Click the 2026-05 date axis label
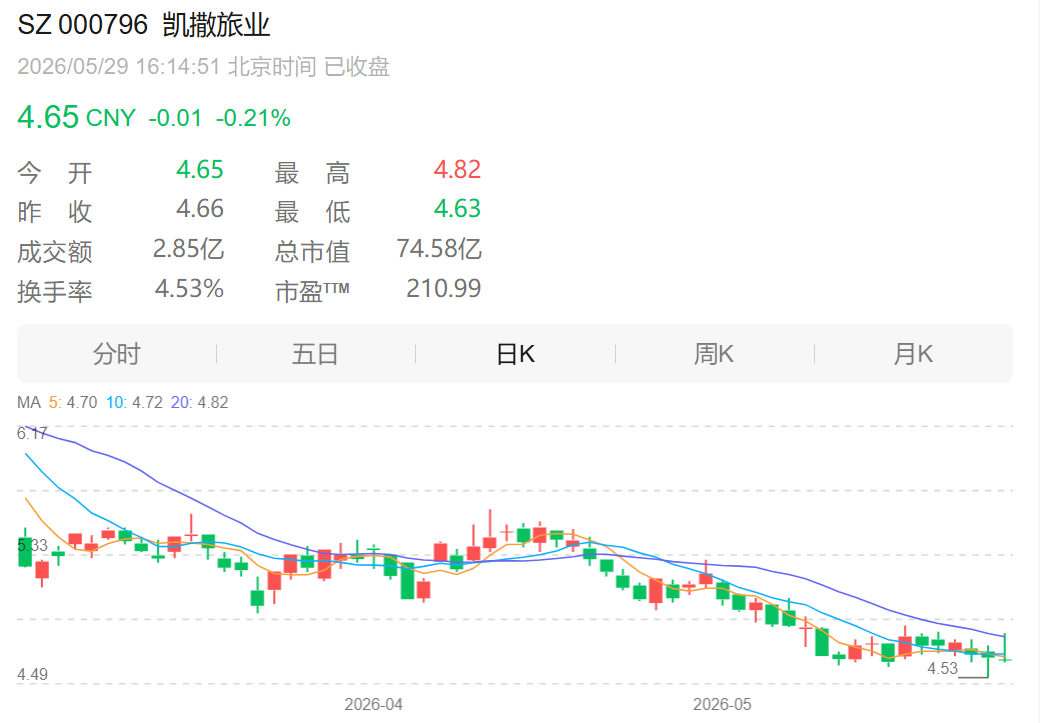 (x=722, y=704)
